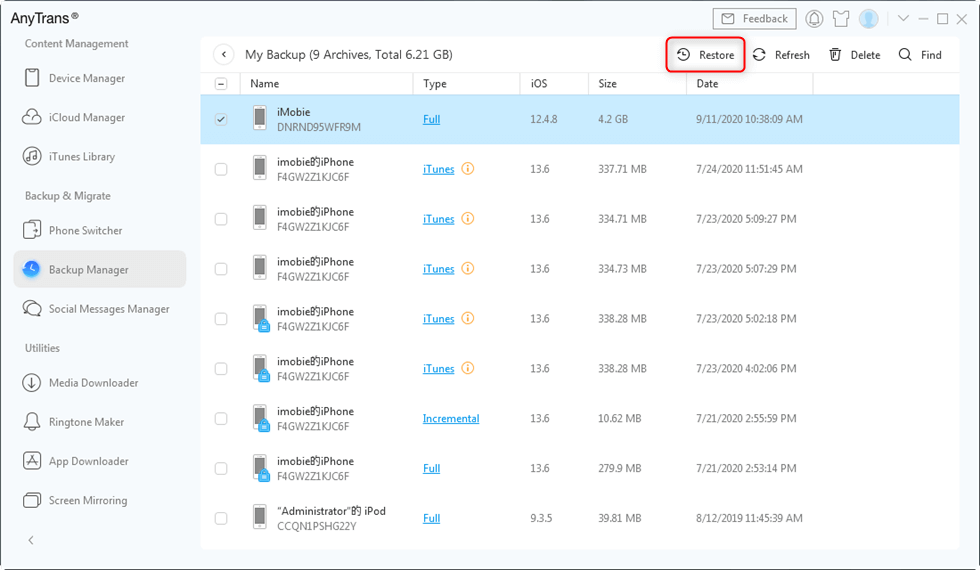Open notifications bell icon
The image size is (980, 570).
[814, 19]
